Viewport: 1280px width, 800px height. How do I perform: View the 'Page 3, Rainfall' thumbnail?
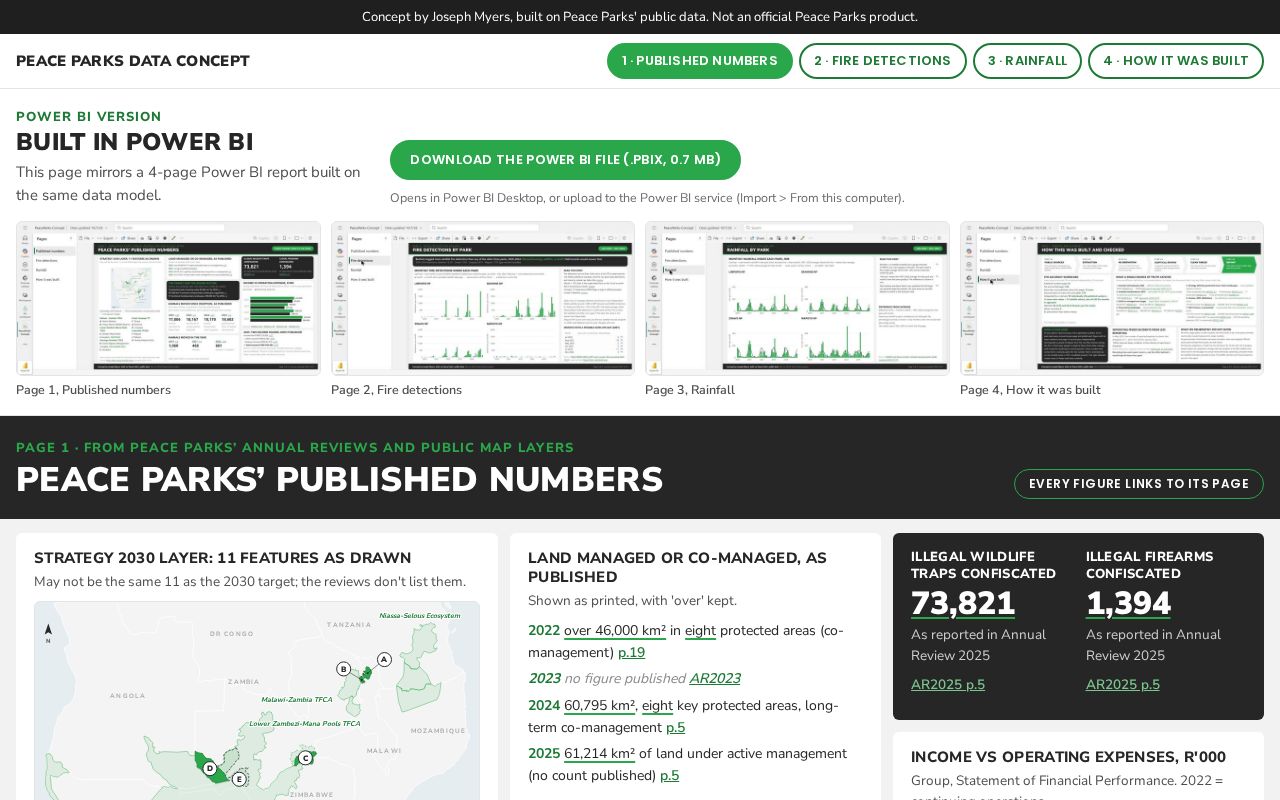tap(797, 298)
